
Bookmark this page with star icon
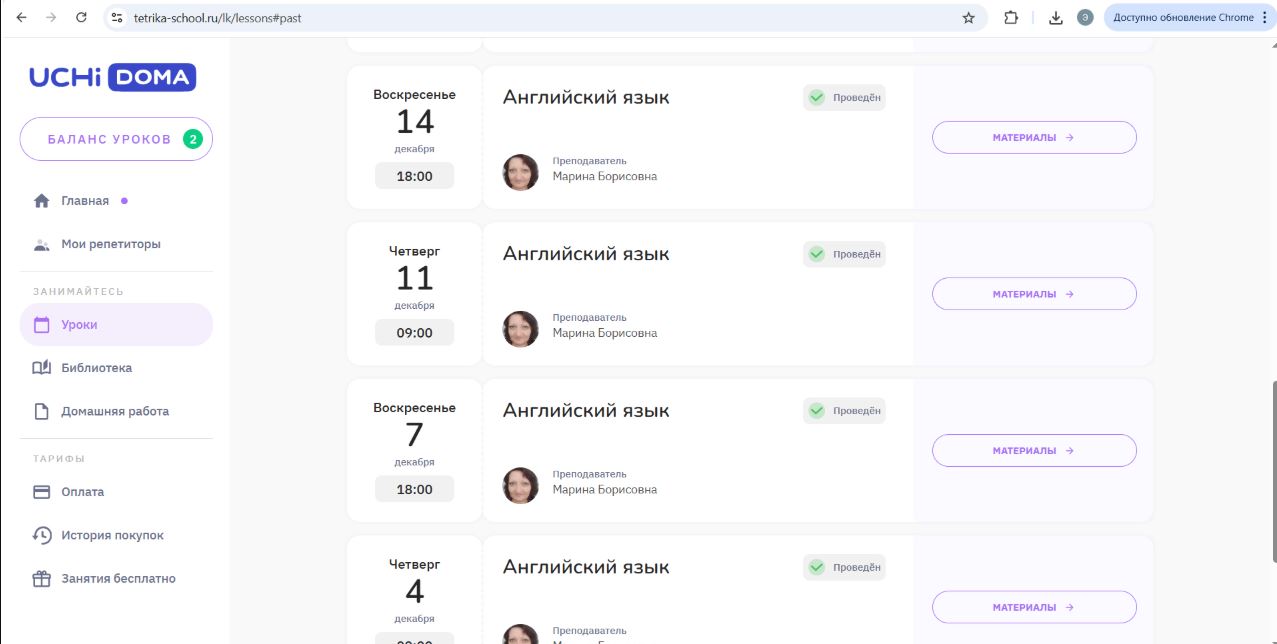coord(968,18)
